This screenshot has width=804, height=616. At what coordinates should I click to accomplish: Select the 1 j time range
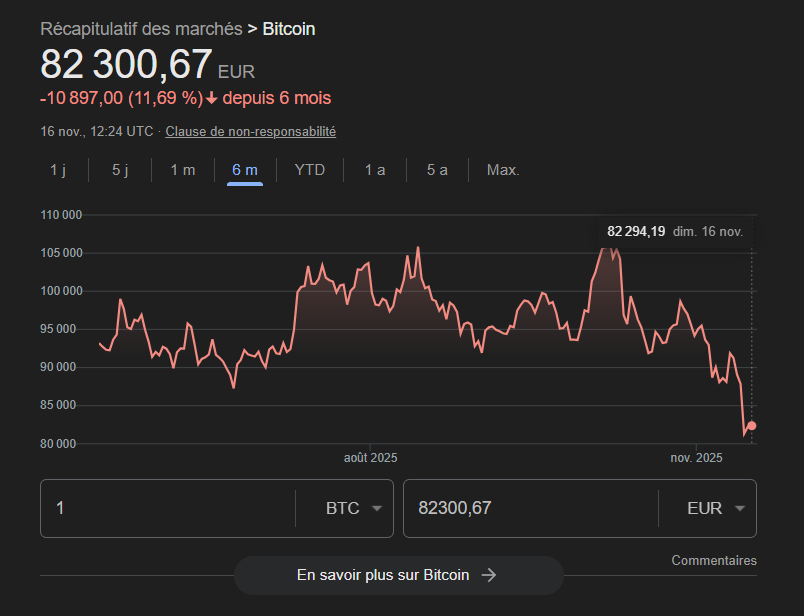pos(58,170)
